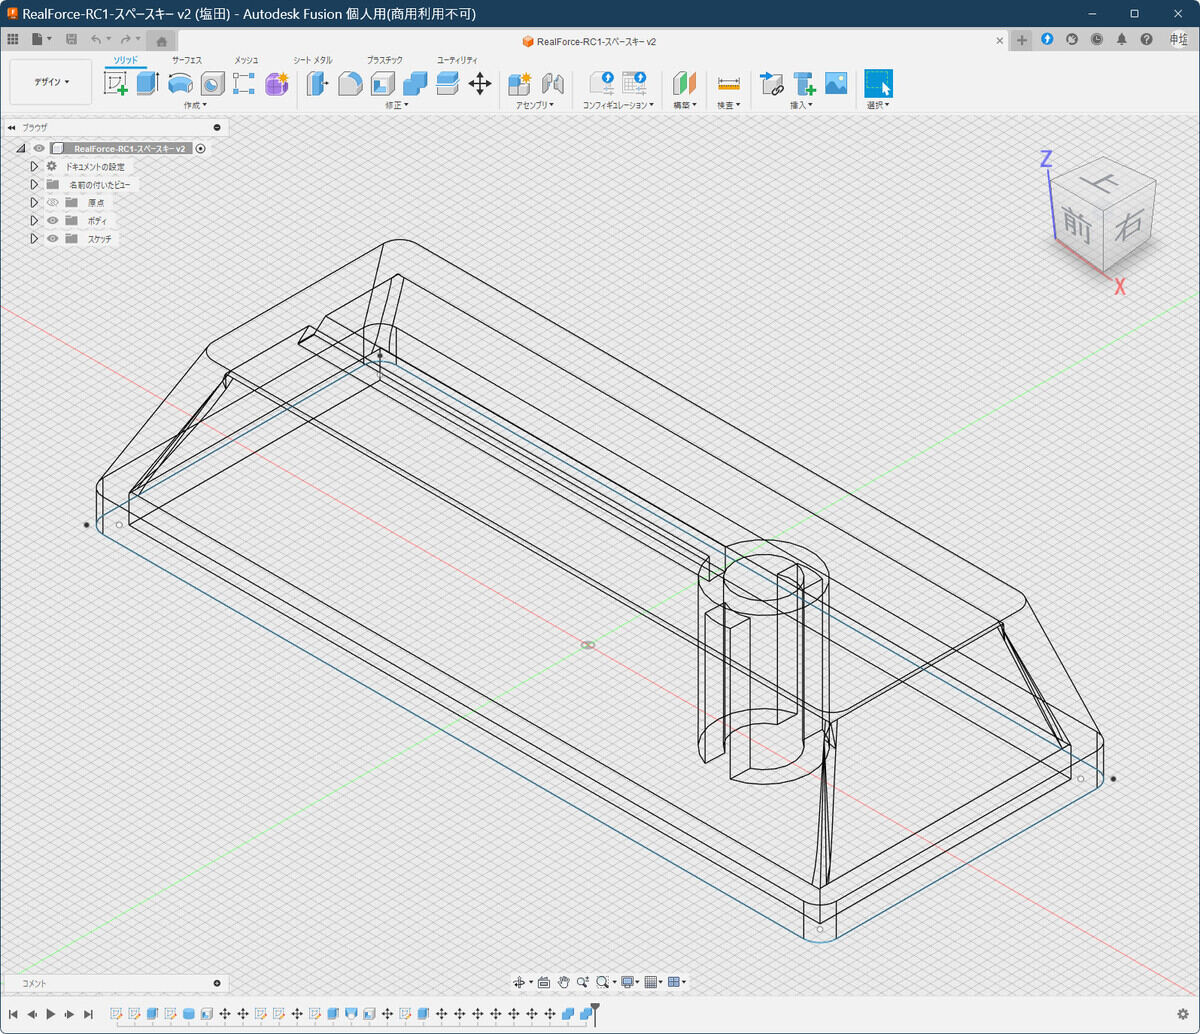Viewport: 1200px width, 1034px height.
Task: Click the Insert Canvas image icon
Action: pos(836,84)
